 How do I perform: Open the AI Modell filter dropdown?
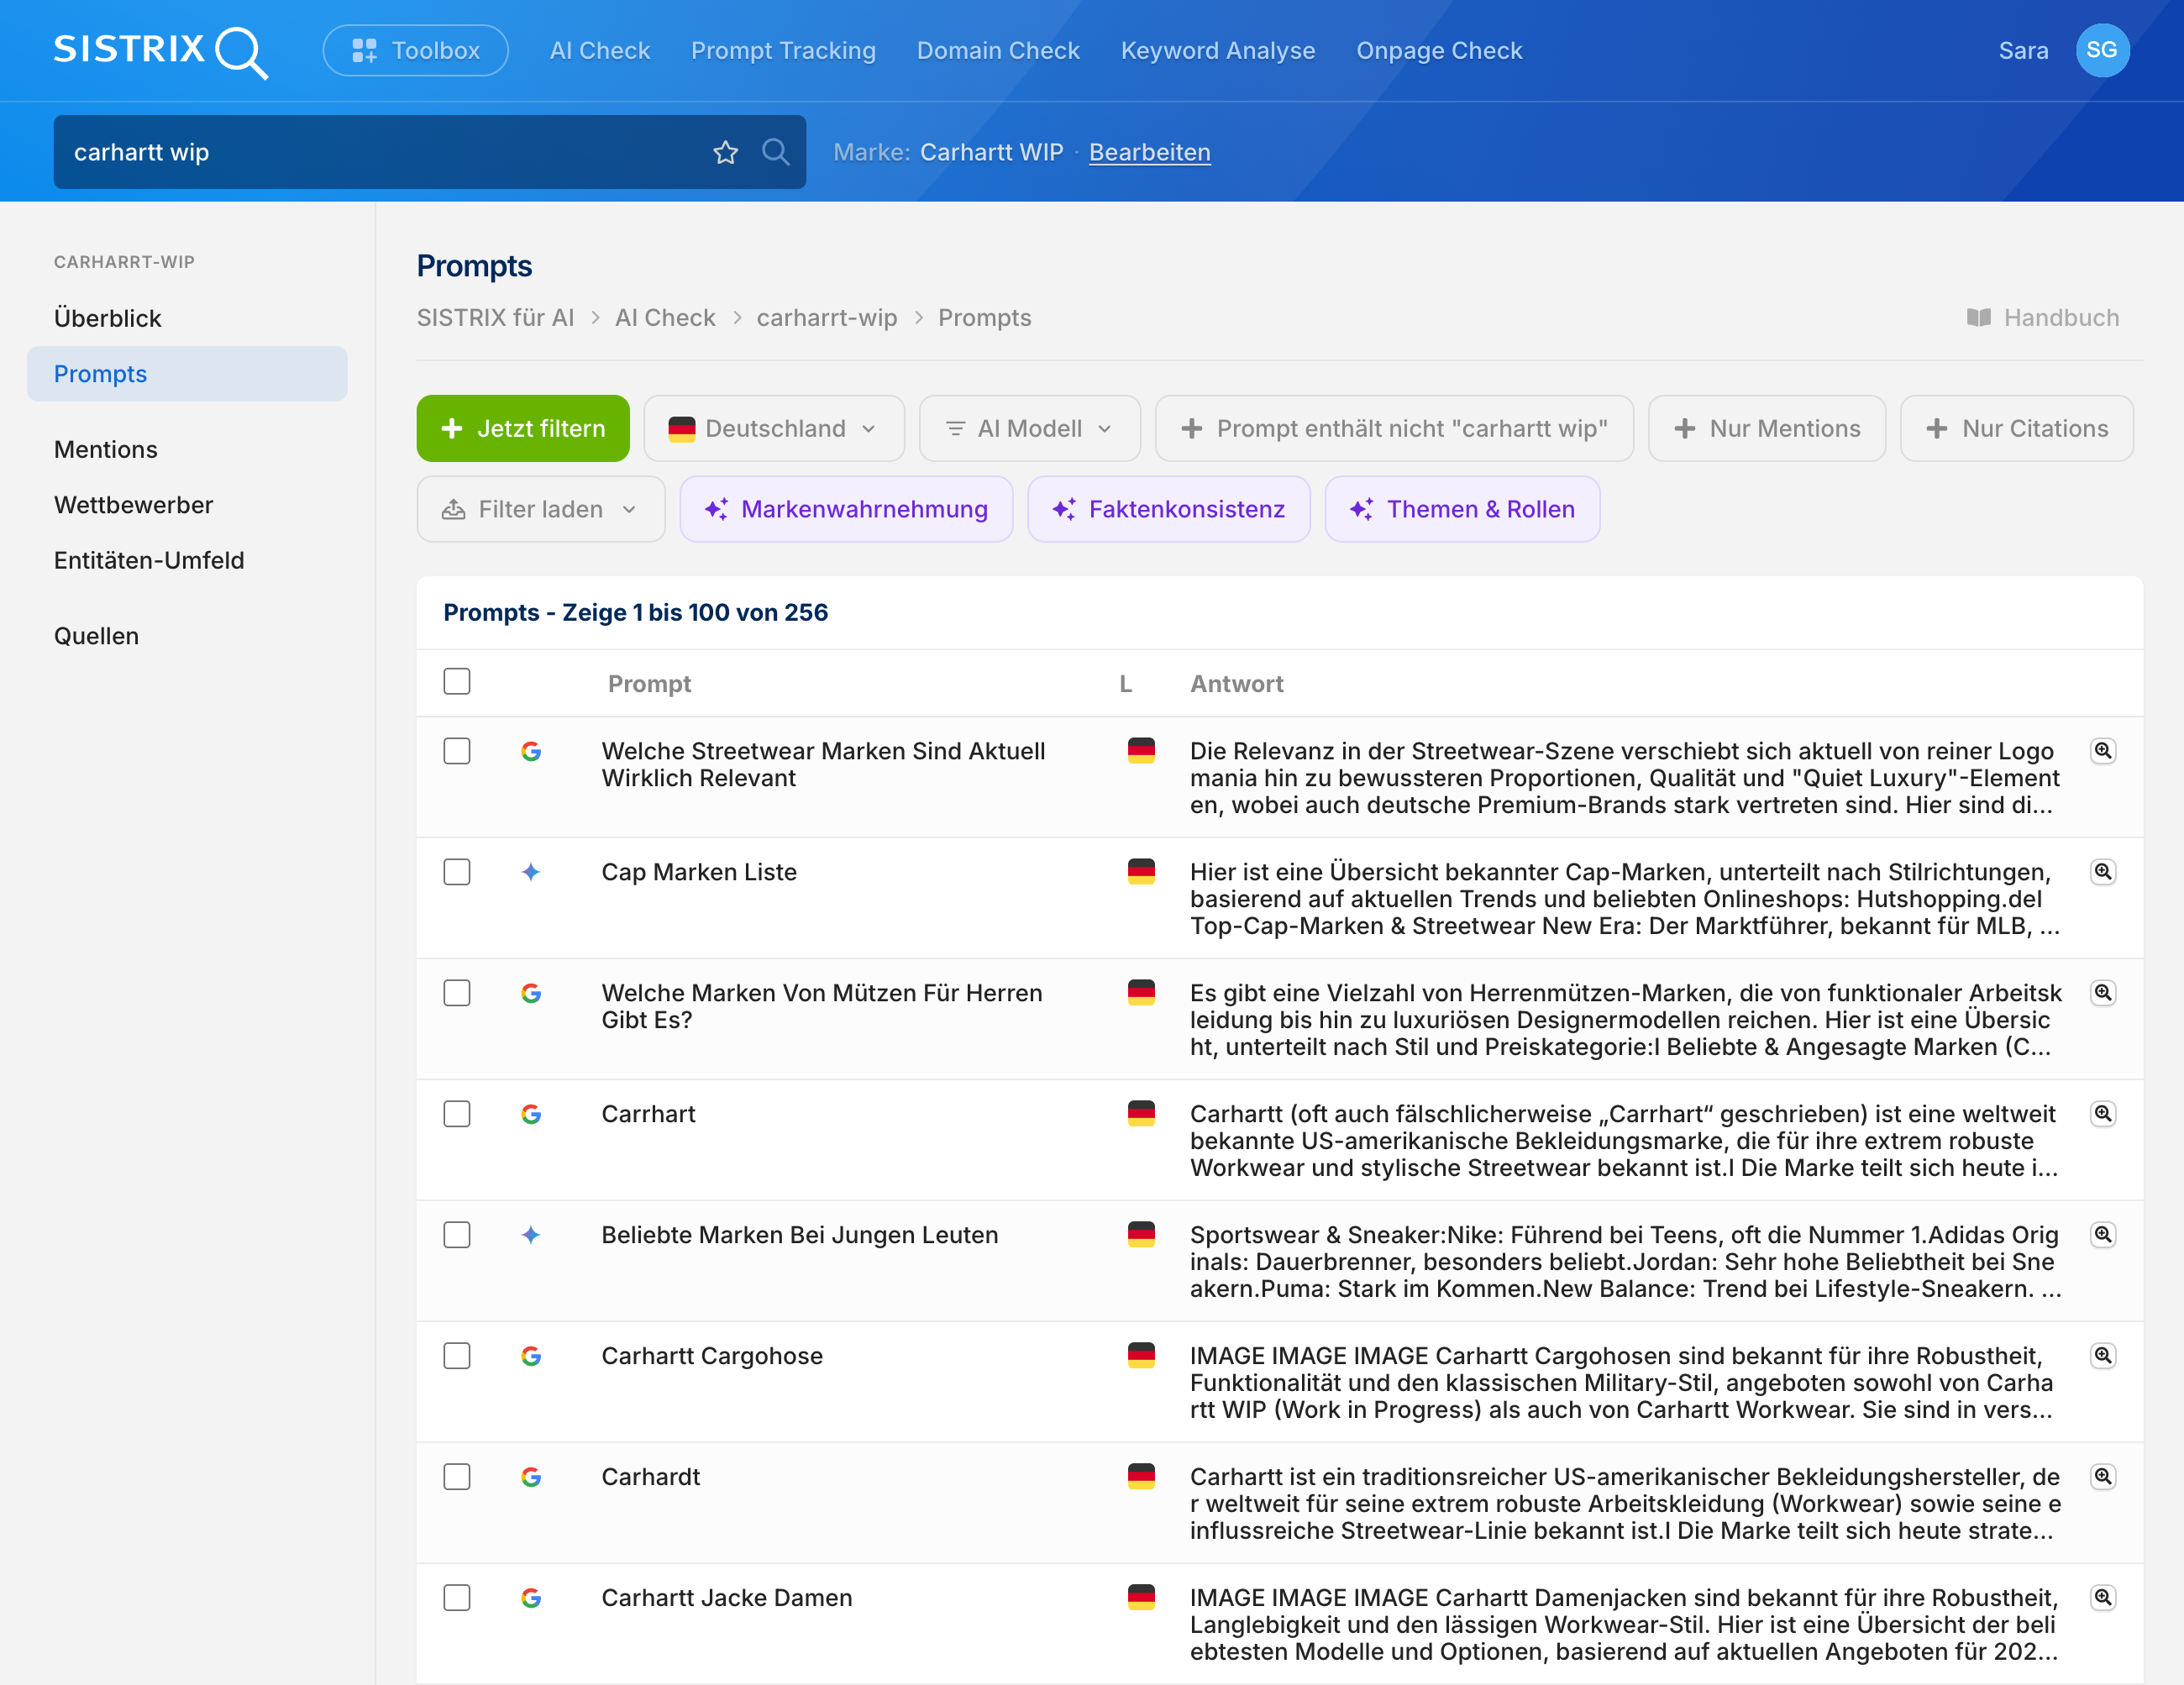[x=1029, y=429]
